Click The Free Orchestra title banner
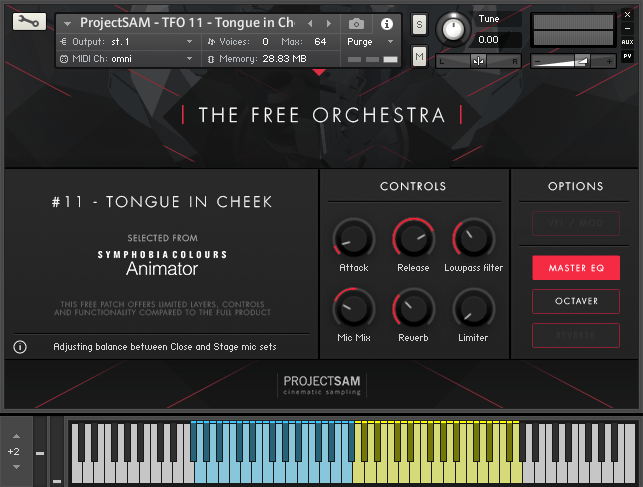643x487 pixels. (x=322, y=115)
